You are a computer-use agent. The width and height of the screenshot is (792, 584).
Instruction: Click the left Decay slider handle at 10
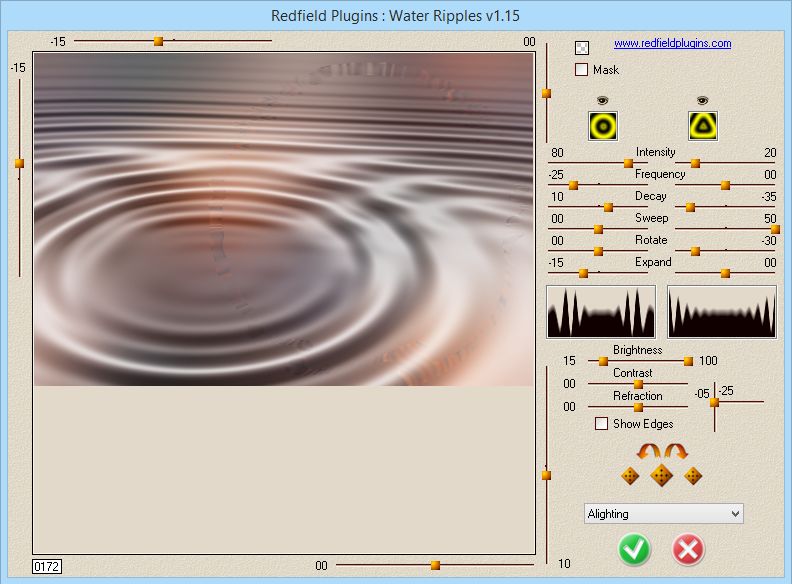(609, 208)
